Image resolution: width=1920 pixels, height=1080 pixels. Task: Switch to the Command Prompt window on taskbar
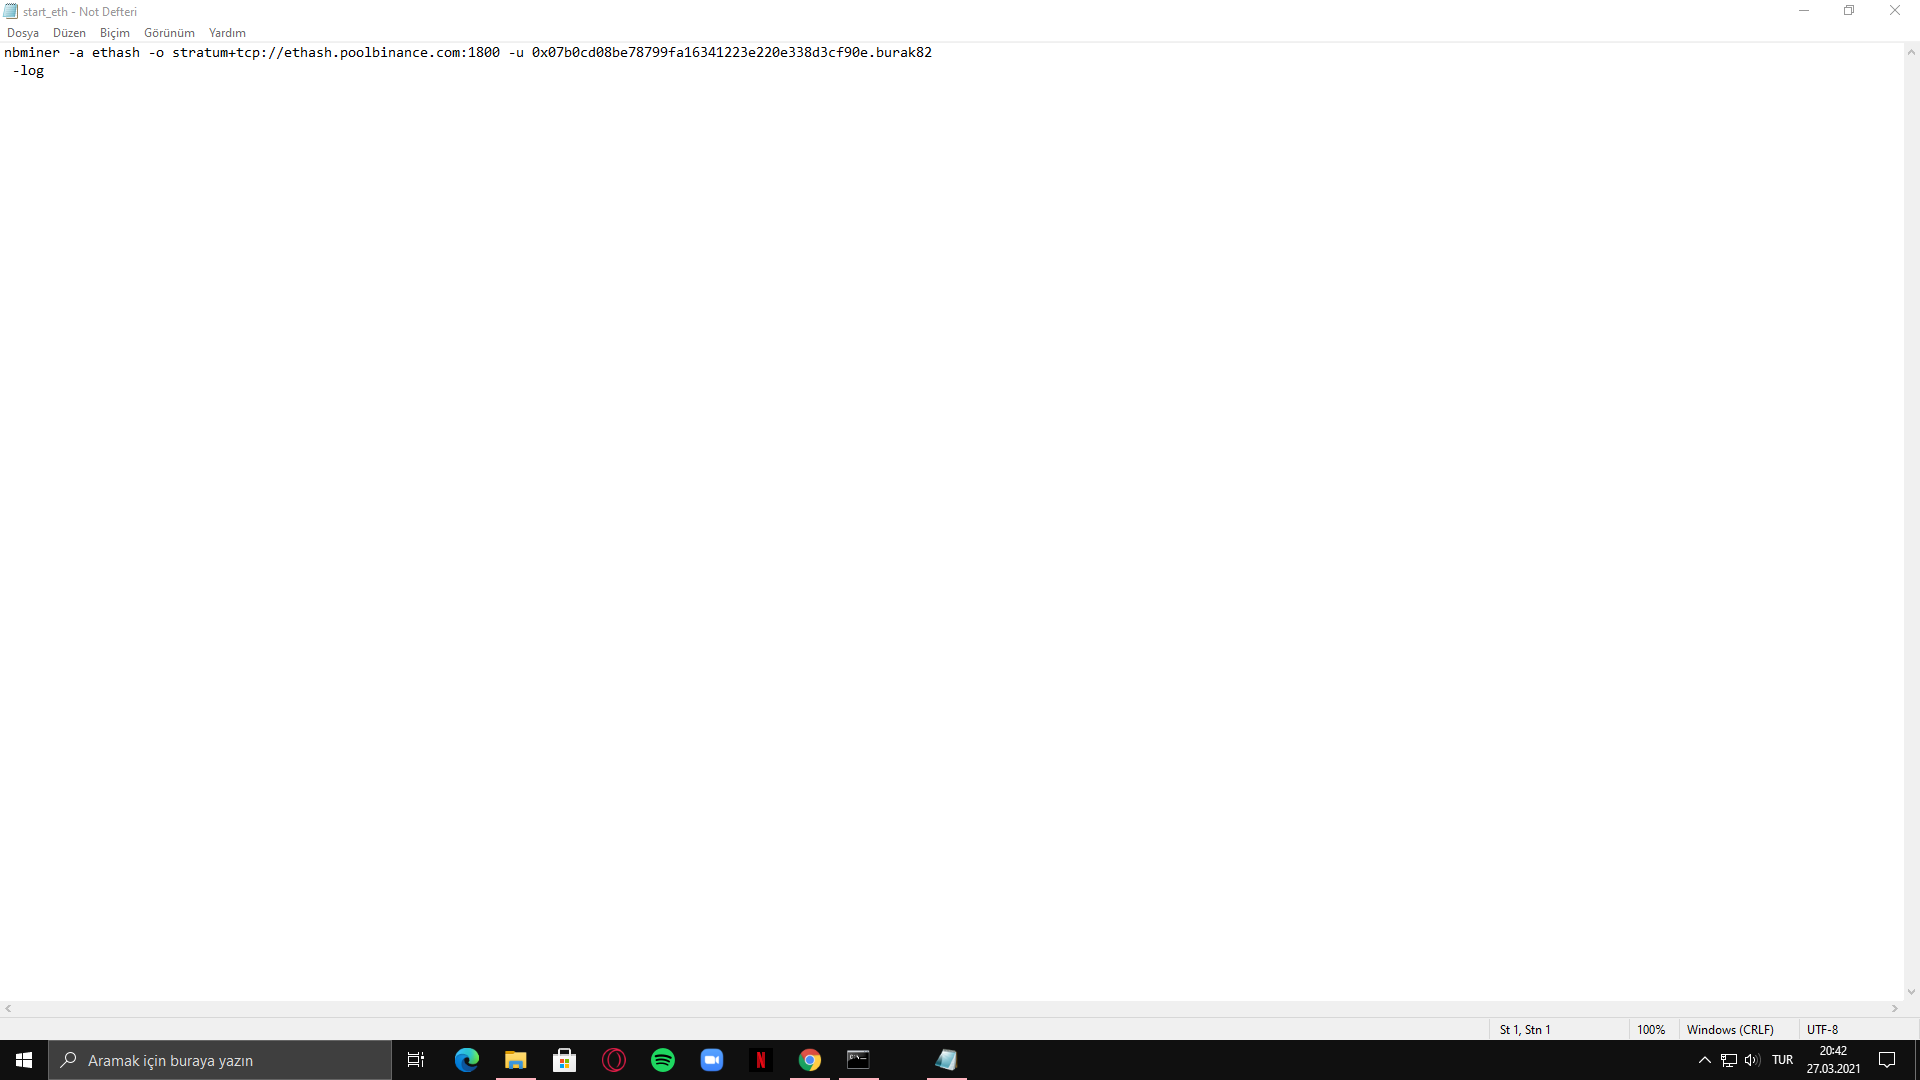pyautogui.click(x=858, y=1060)
